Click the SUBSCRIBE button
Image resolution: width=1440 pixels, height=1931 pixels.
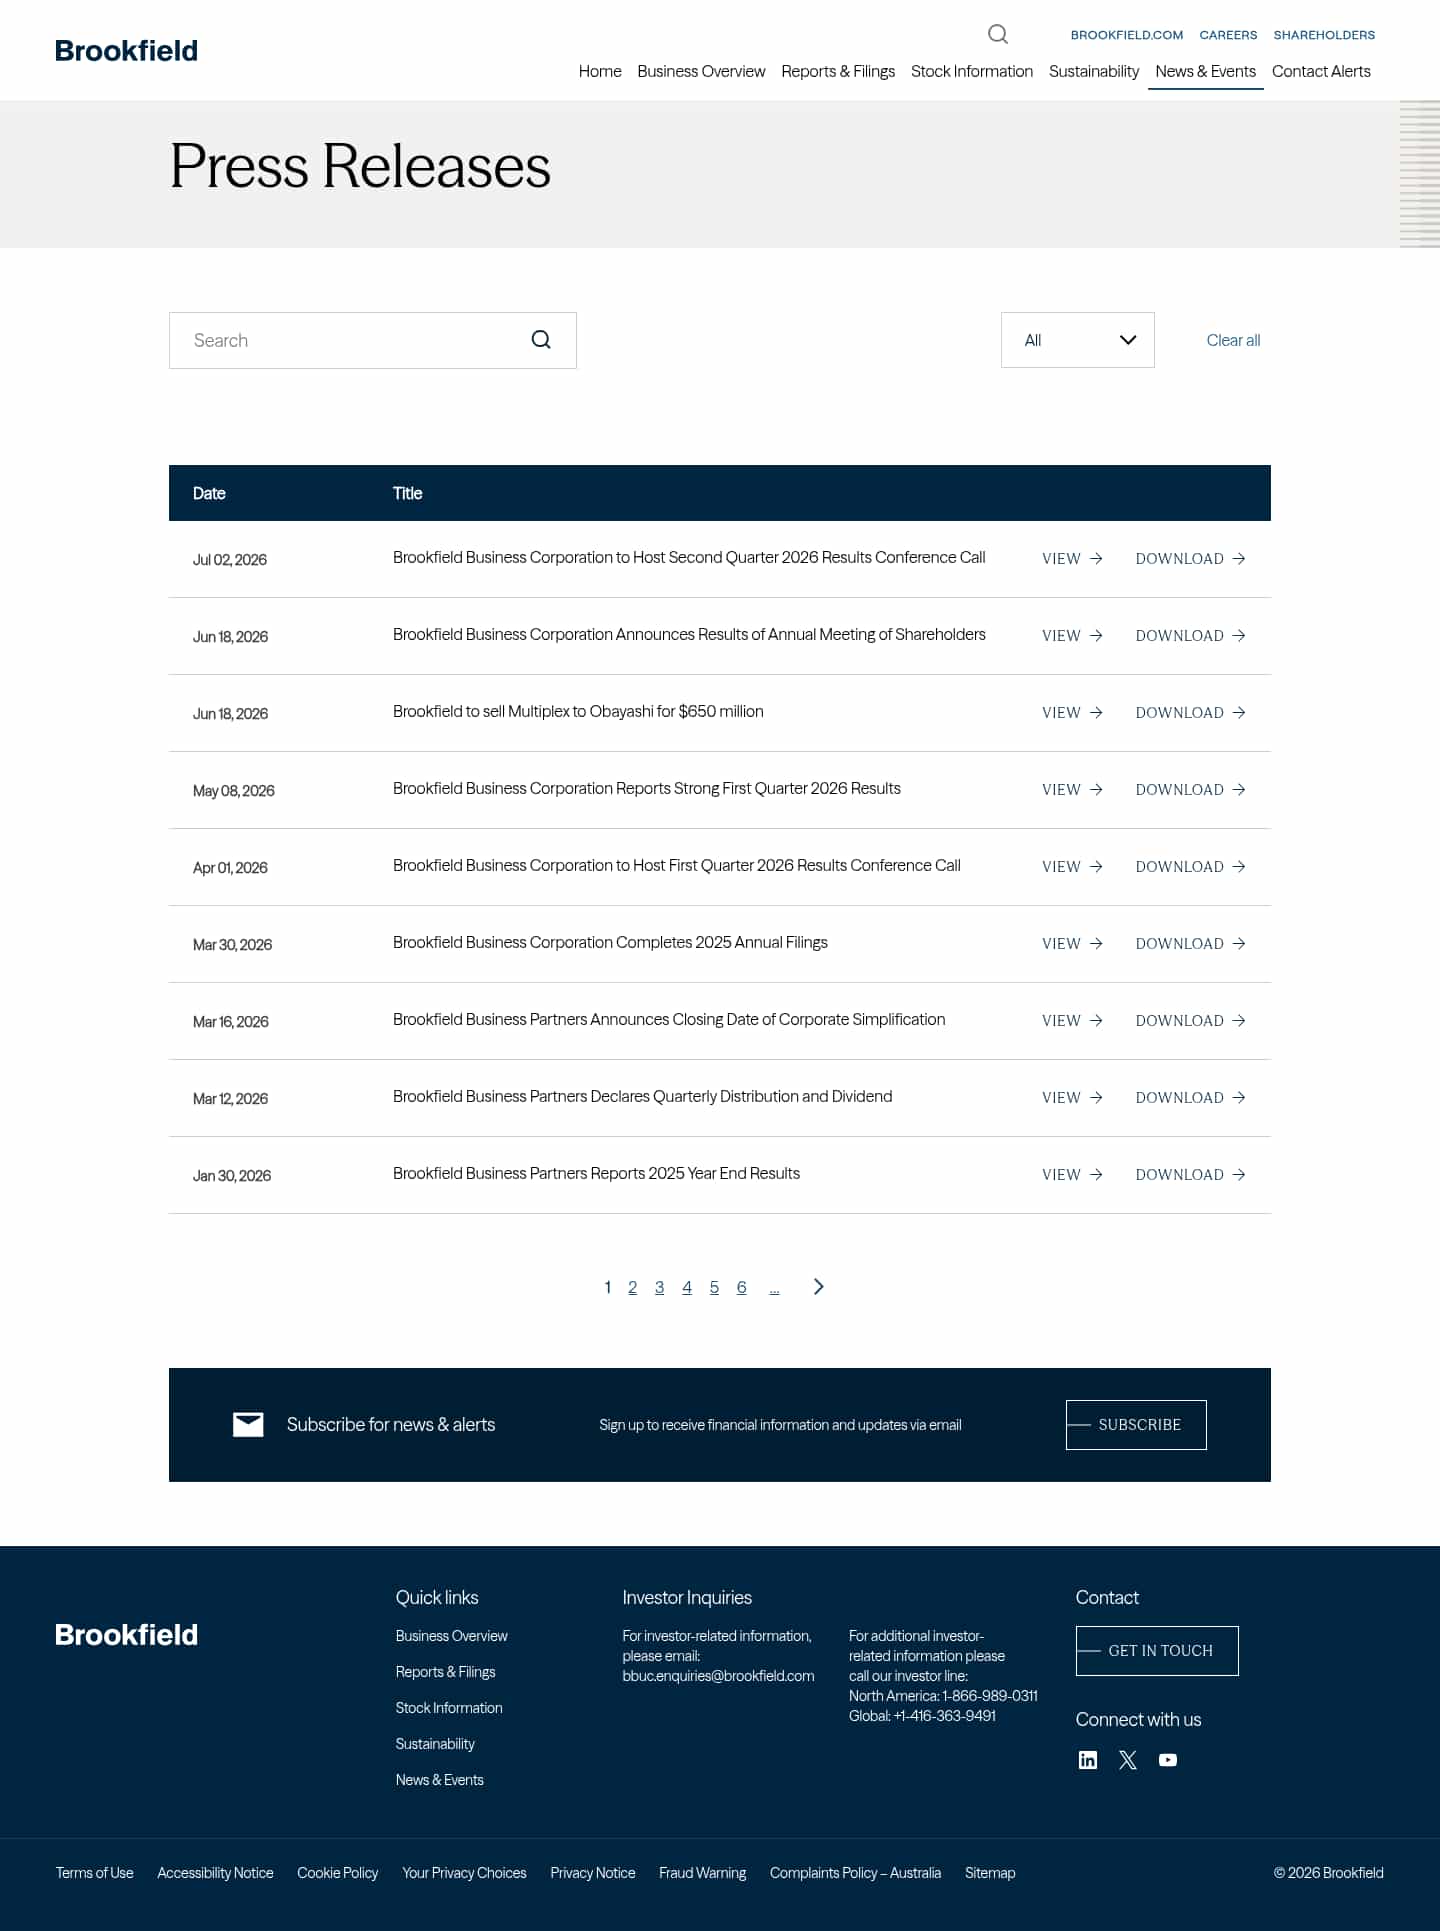tap(1136, 1425)
